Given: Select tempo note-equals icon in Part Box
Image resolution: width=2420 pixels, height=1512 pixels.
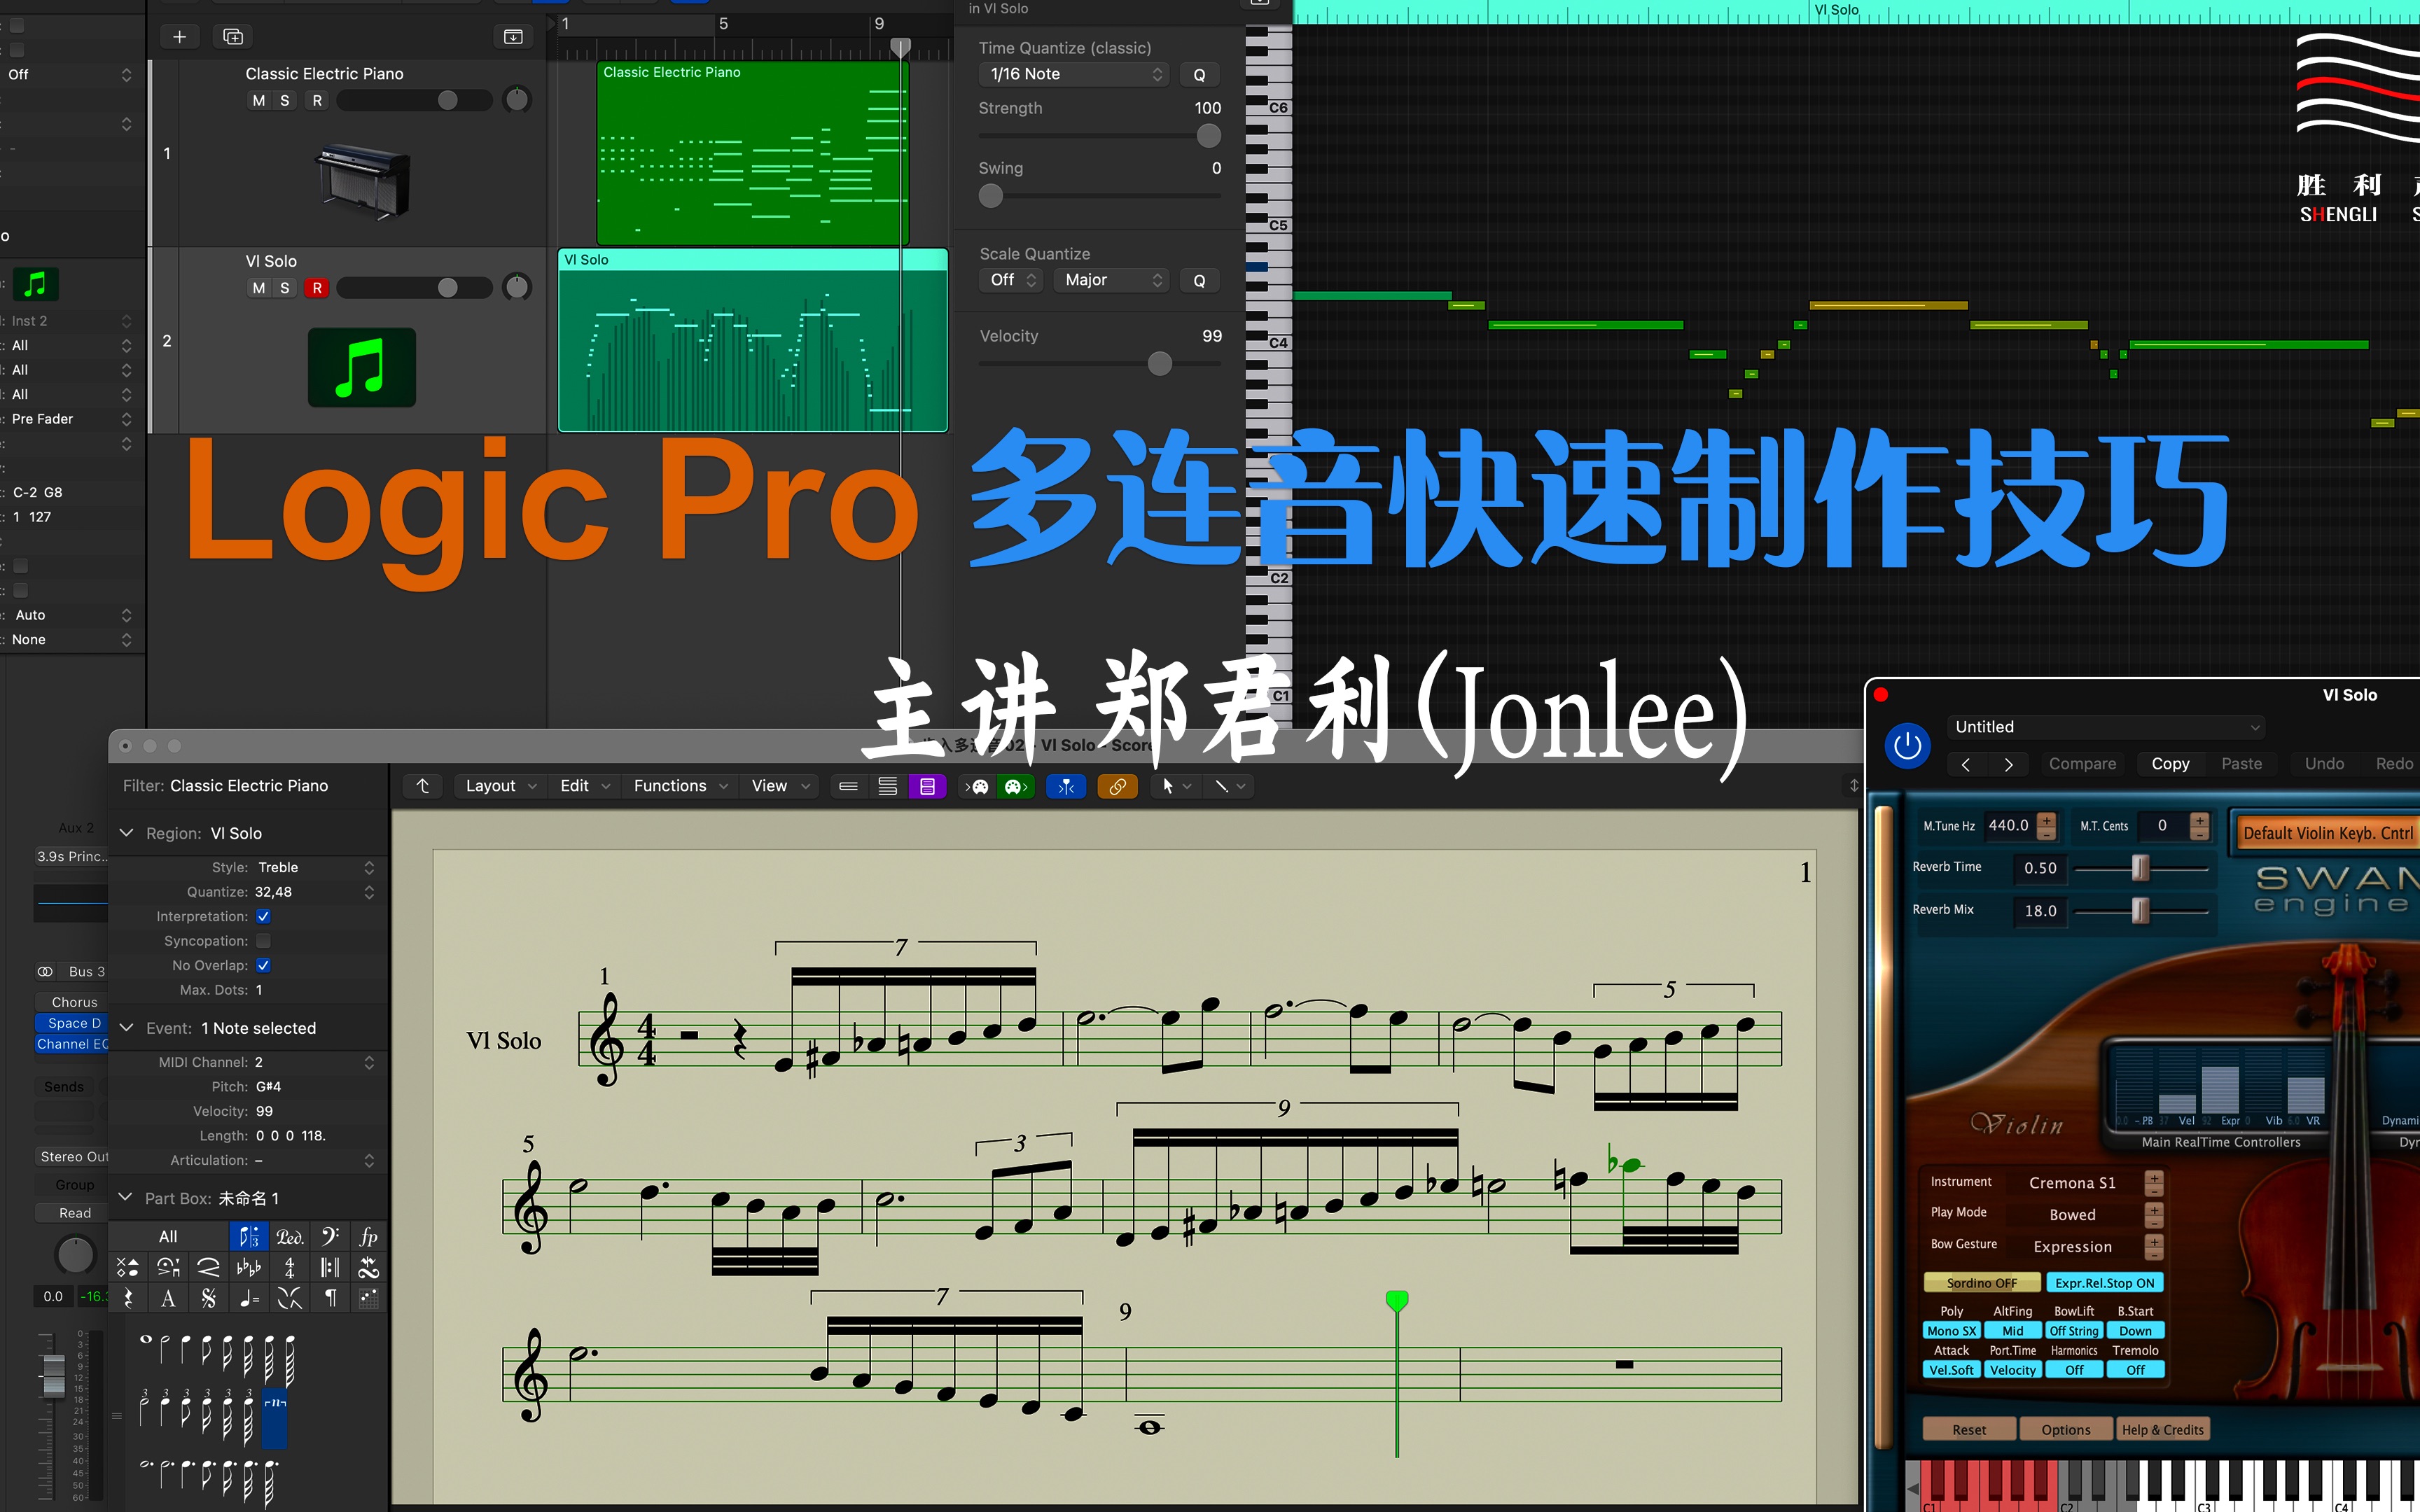Looking at the screenshot, I should pyautogui.click(x=249, y=1298).
